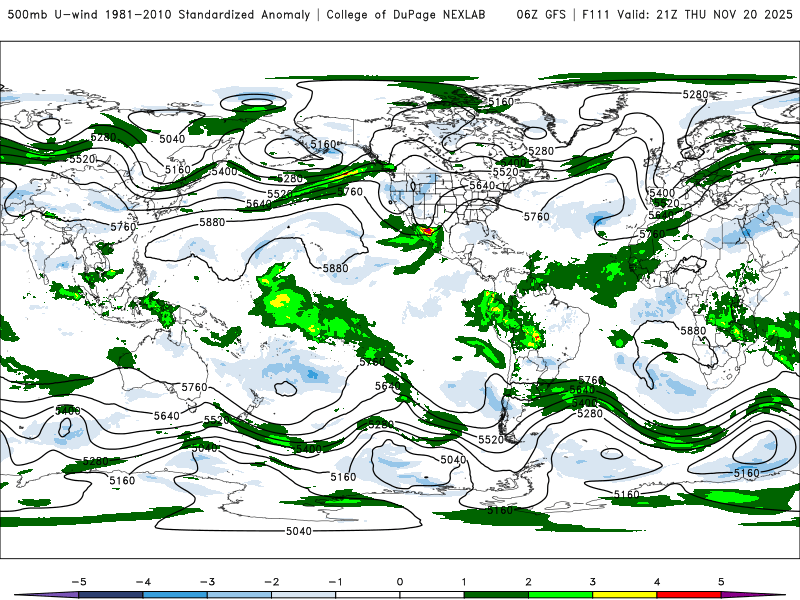
Task: Select the medium blue -4 to -3 colorbar segment
Action: [175, 595]
